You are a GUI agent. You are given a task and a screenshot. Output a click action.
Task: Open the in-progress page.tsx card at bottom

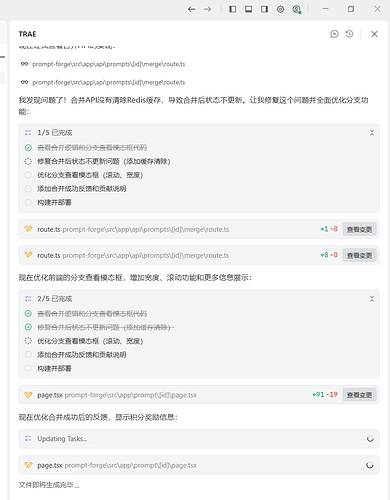pos(199,465)
